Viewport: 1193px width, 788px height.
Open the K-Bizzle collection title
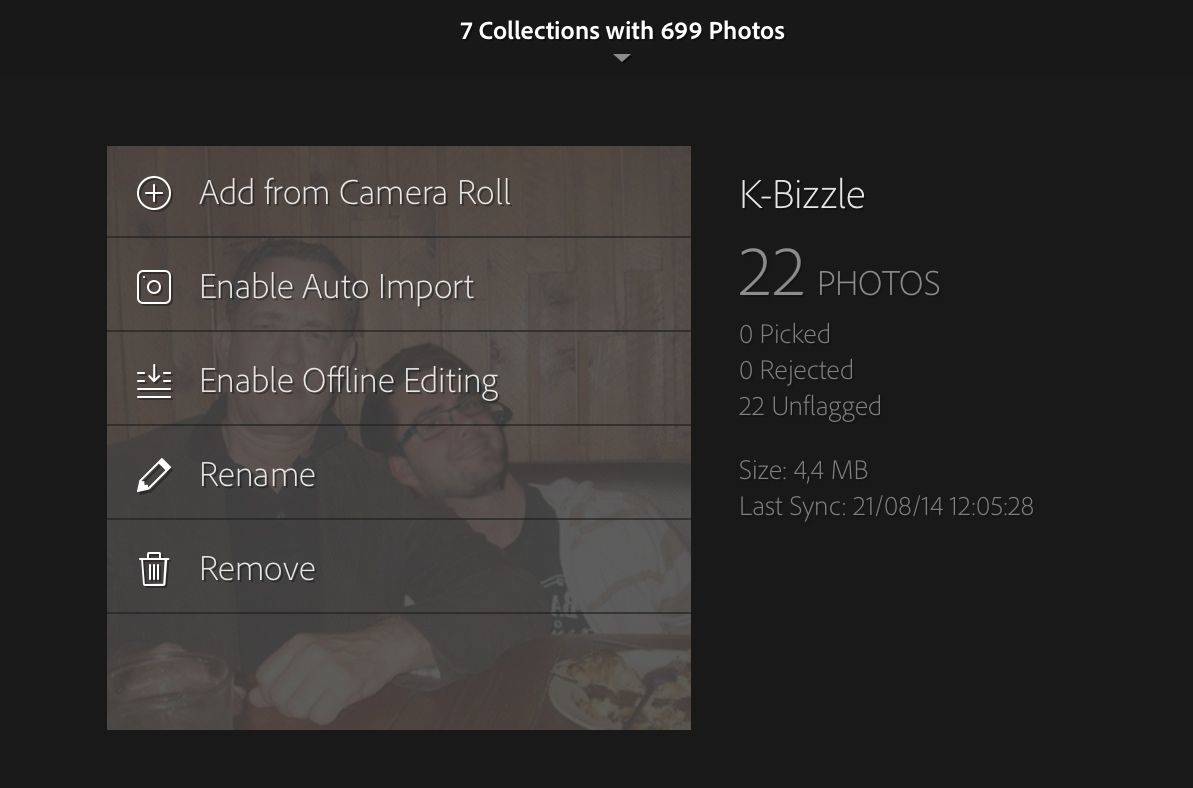[x=802, y=194]
